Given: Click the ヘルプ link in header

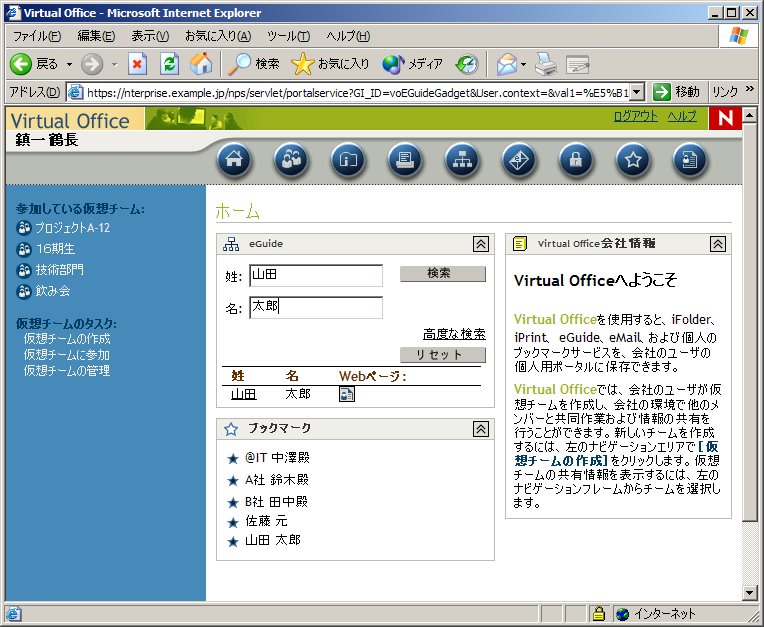Looking at the screenshot, I should [x=682, y=116].
